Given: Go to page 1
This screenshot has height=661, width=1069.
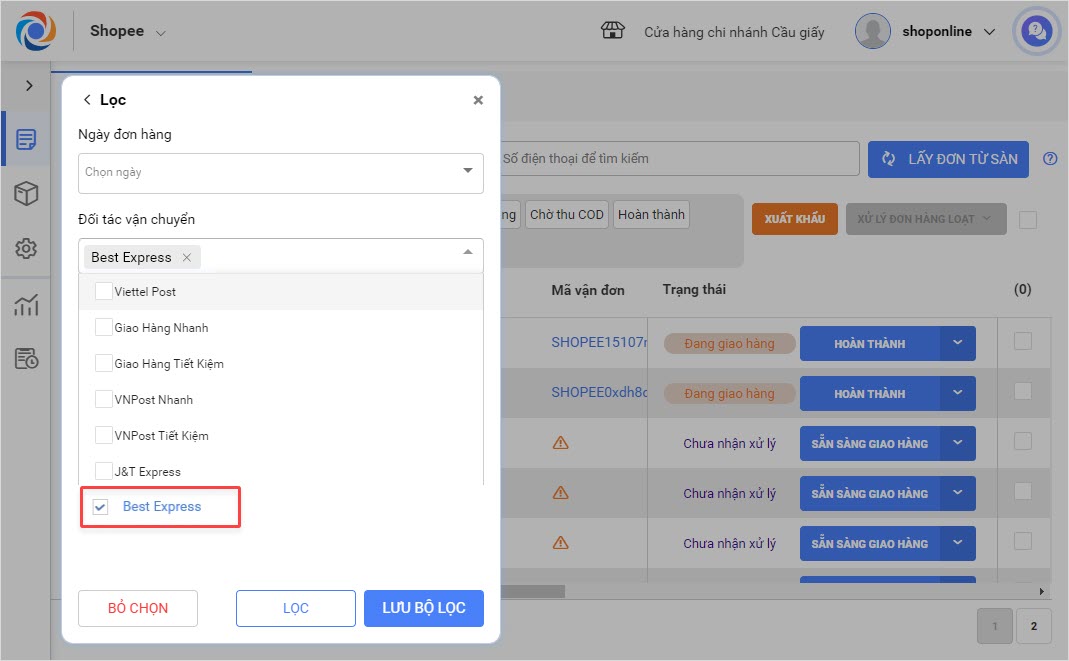Looking at the screenshot, I should (995, 626).
